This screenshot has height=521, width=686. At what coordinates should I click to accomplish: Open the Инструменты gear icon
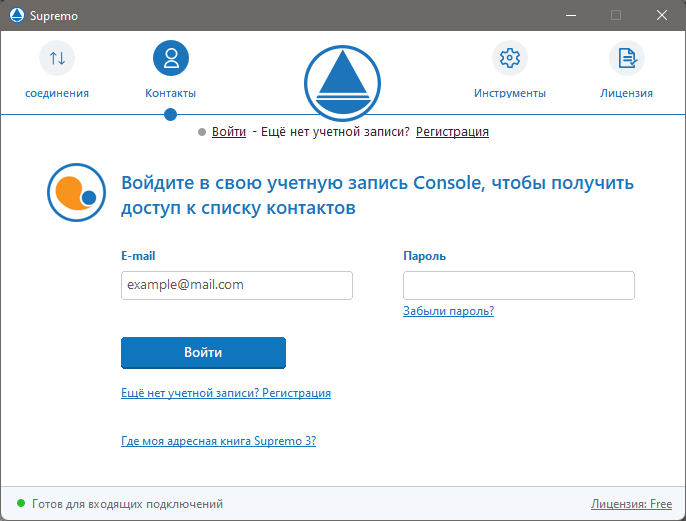pyautogui.click(x=510, y=58)
